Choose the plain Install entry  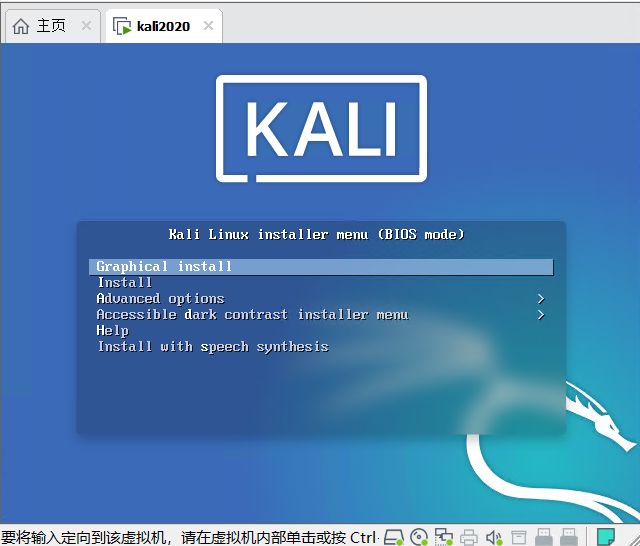124,282
